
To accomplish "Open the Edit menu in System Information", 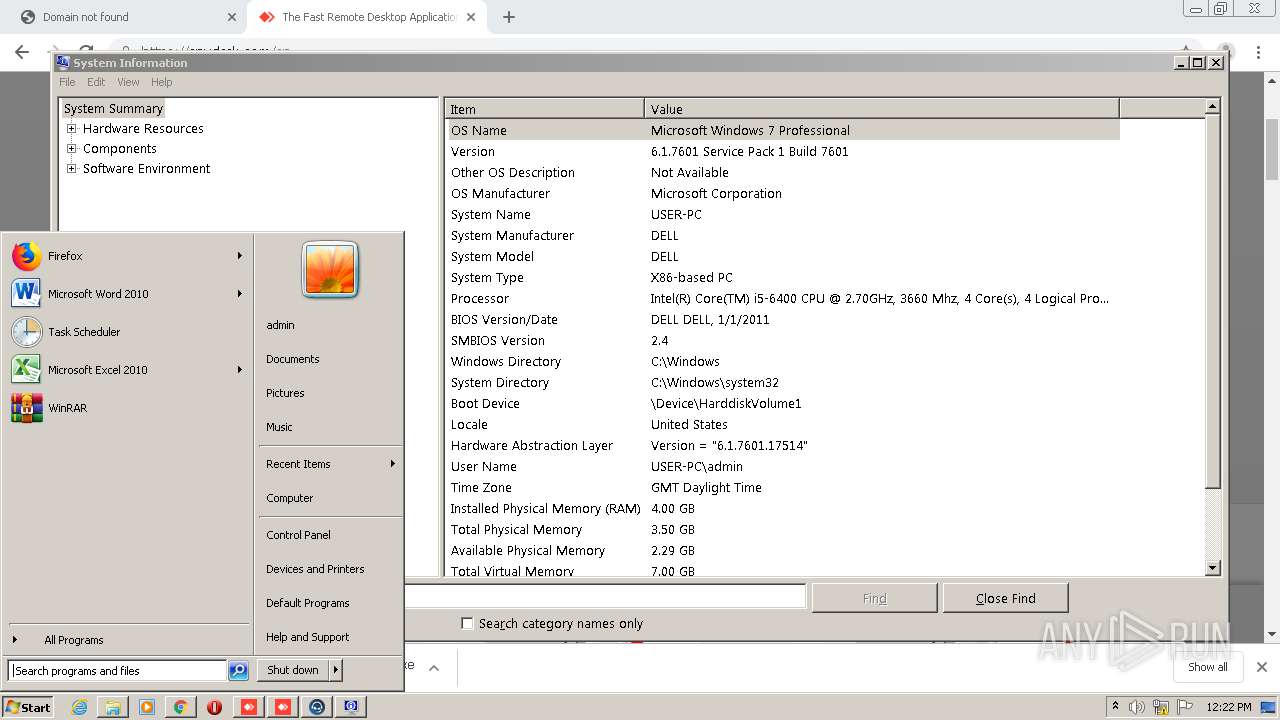I will click(x=96, y=82).
